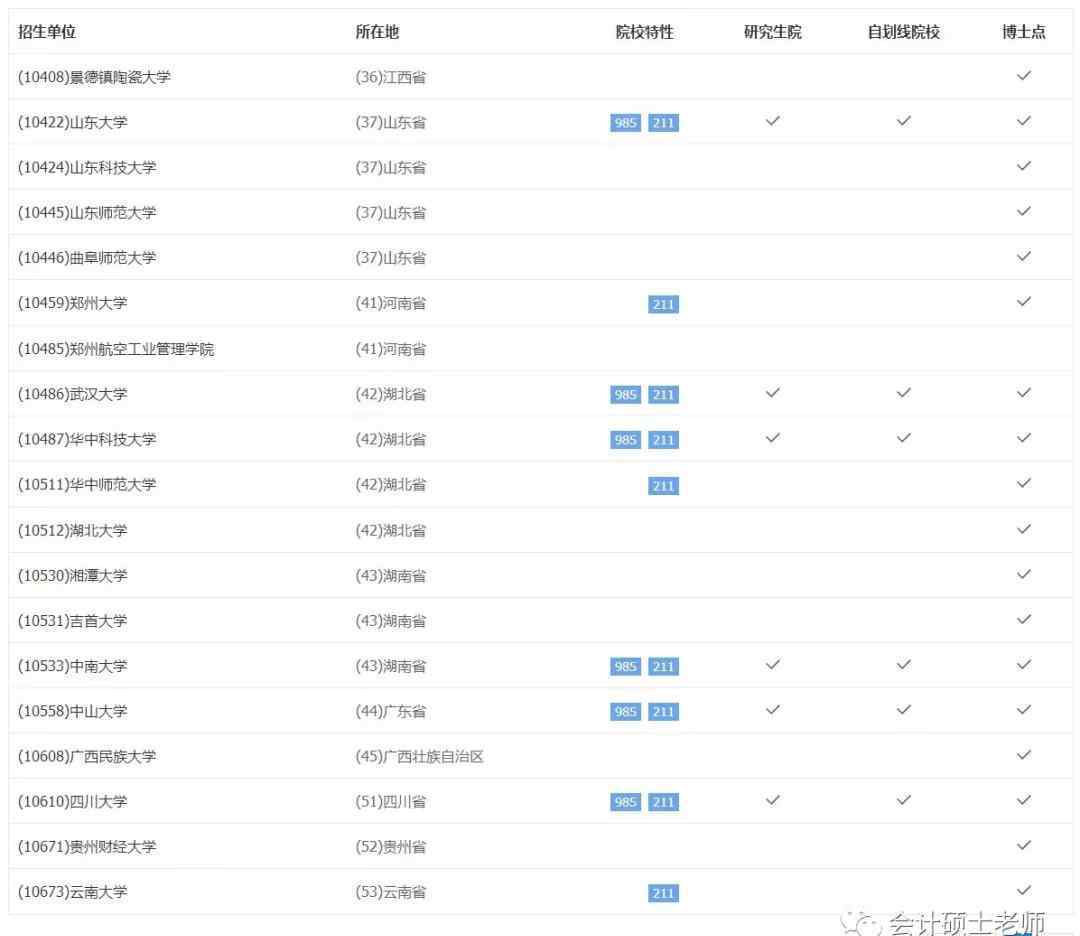Open (10486)武汉大学 entry
1080x936 pixels.
click(x=73, y=394)
